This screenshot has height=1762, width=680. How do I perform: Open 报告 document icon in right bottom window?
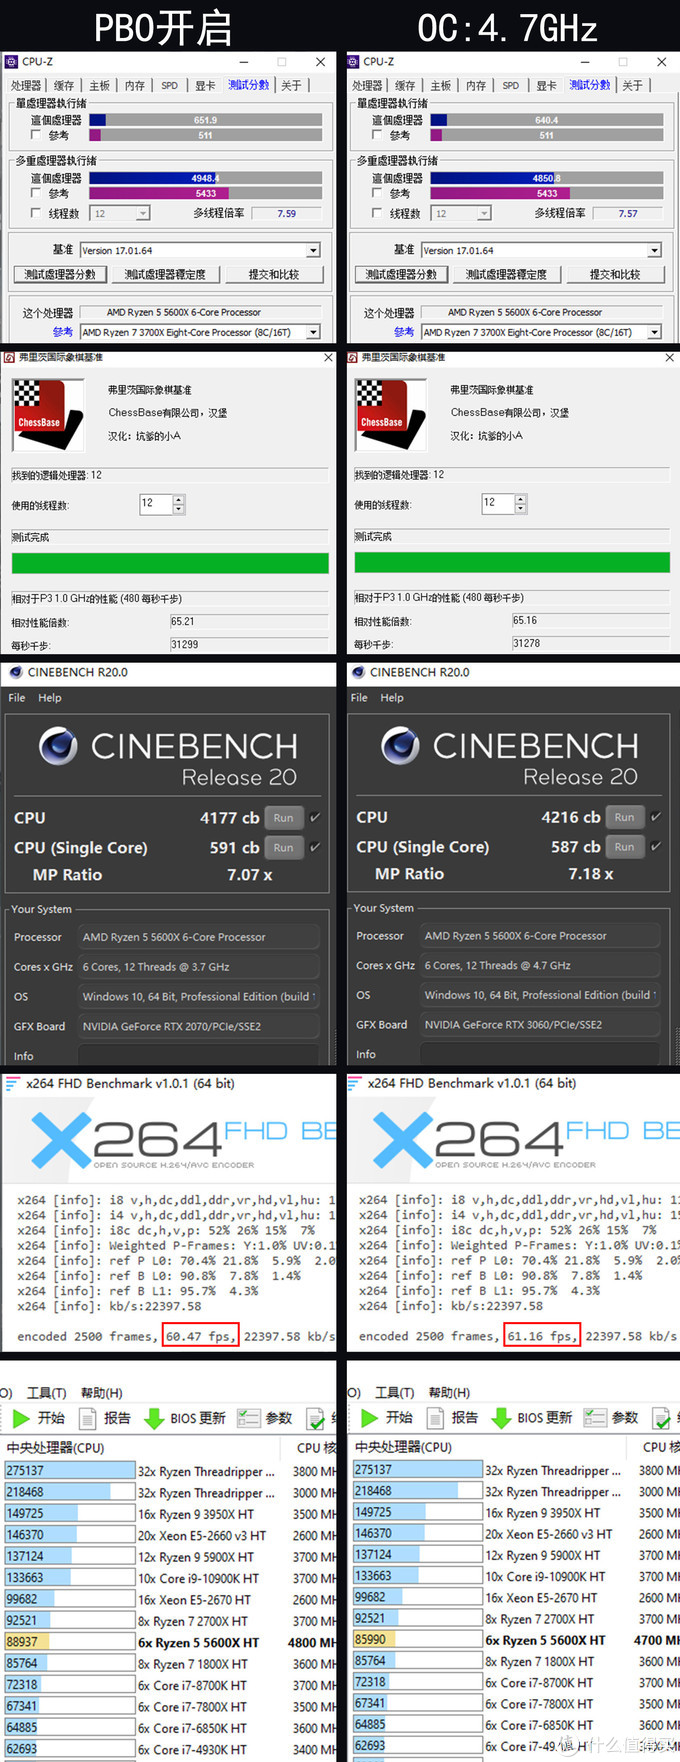(x=435, y=1418)
